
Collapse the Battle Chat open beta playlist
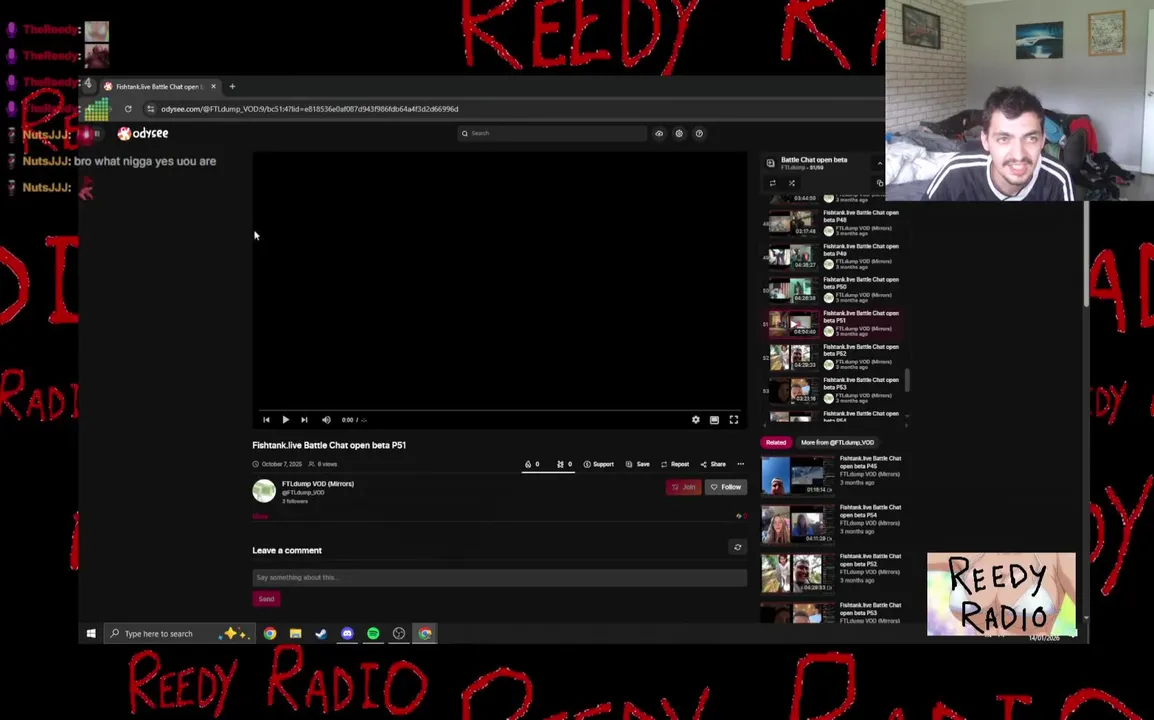tap(879, 163)
